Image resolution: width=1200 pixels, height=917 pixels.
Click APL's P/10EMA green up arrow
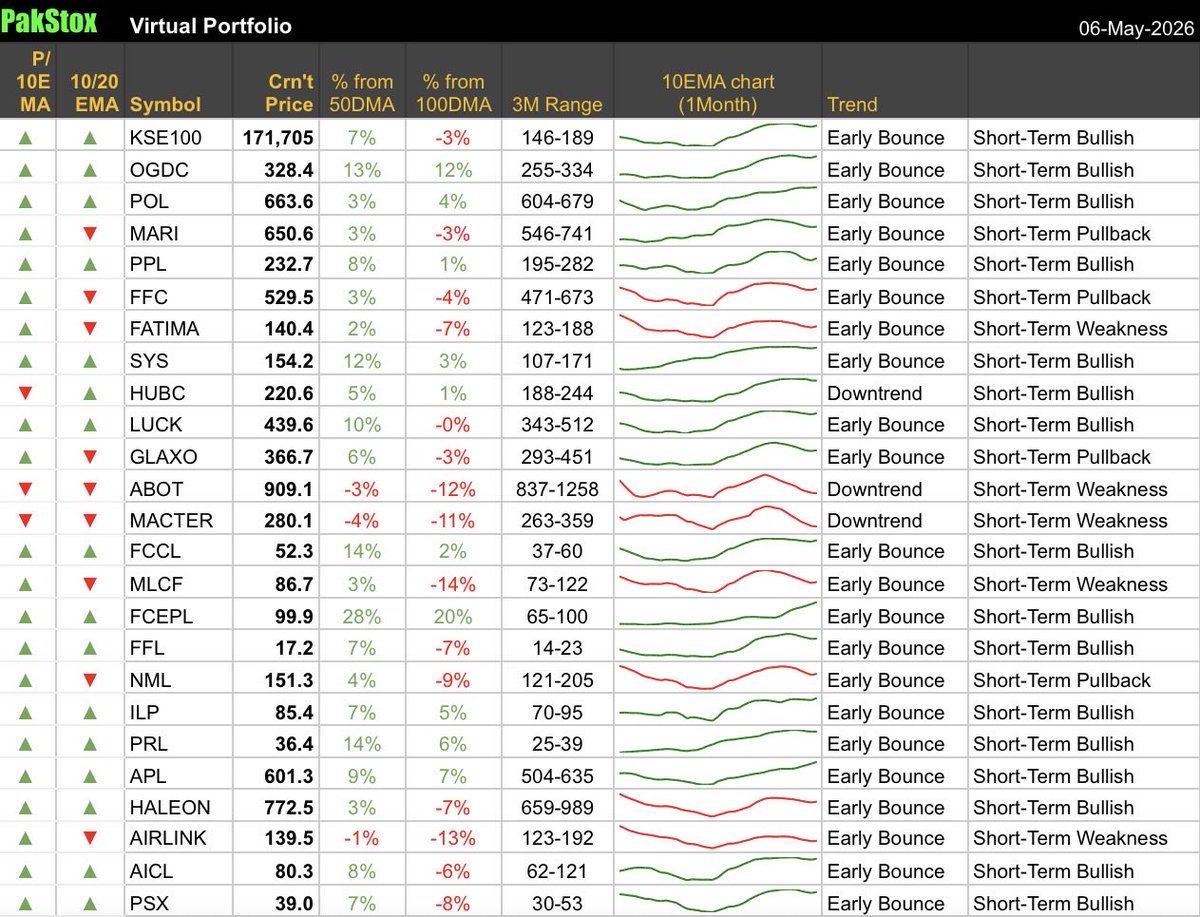25,776
